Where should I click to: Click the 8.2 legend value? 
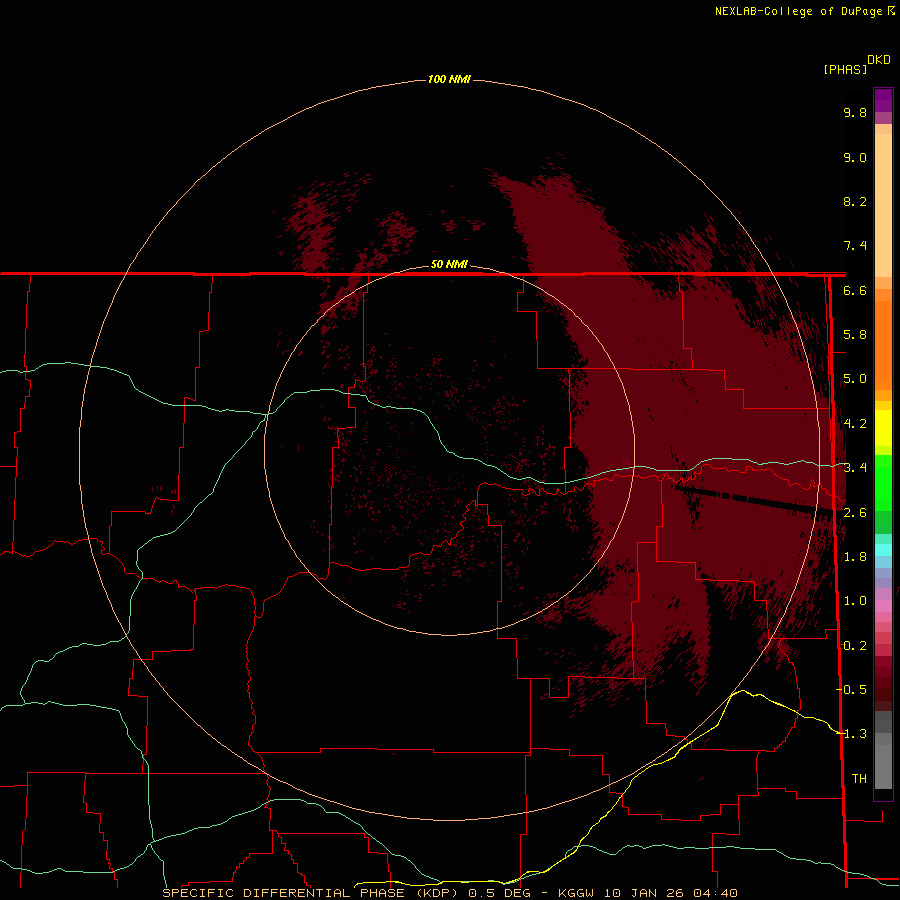pyautogui.click(x=855, y=201)
